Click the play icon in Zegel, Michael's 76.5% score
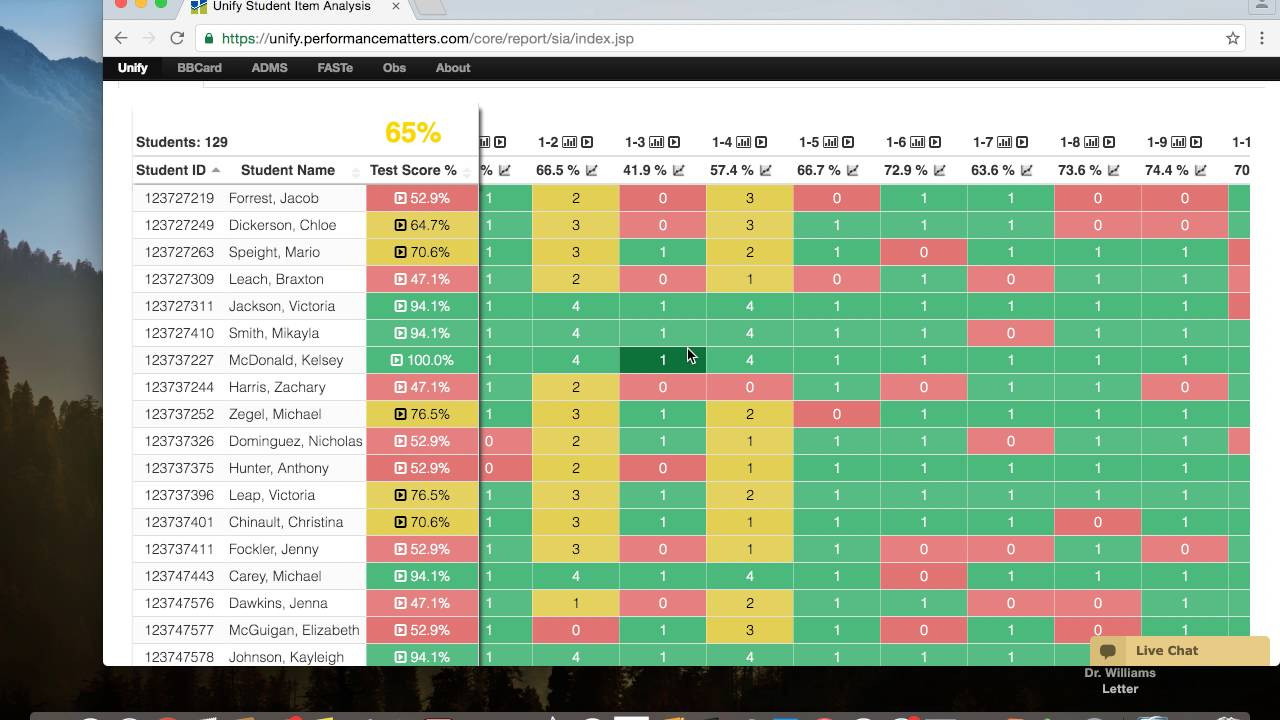Viewport: 1280px width, 720px height. pos(400,414)
